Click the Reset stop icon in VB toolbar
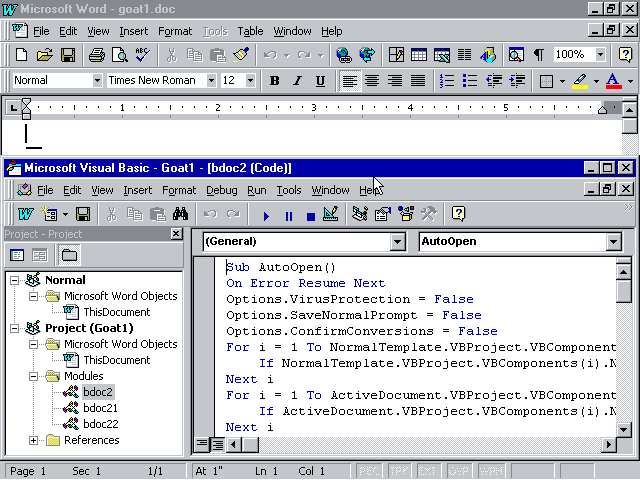640x480 pixels. [311, 216]
